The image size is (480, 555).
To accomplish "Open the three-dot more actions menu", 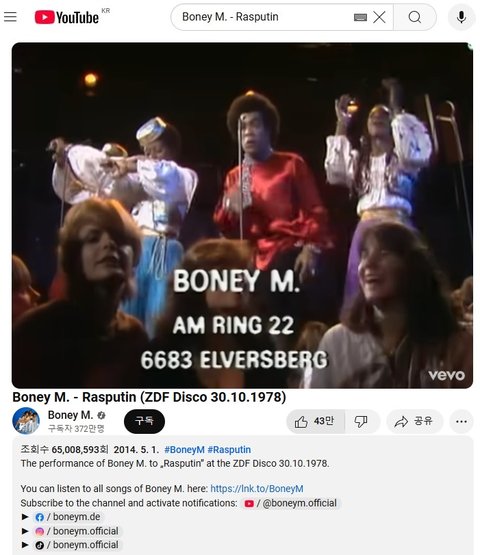I will pos(461,421).
